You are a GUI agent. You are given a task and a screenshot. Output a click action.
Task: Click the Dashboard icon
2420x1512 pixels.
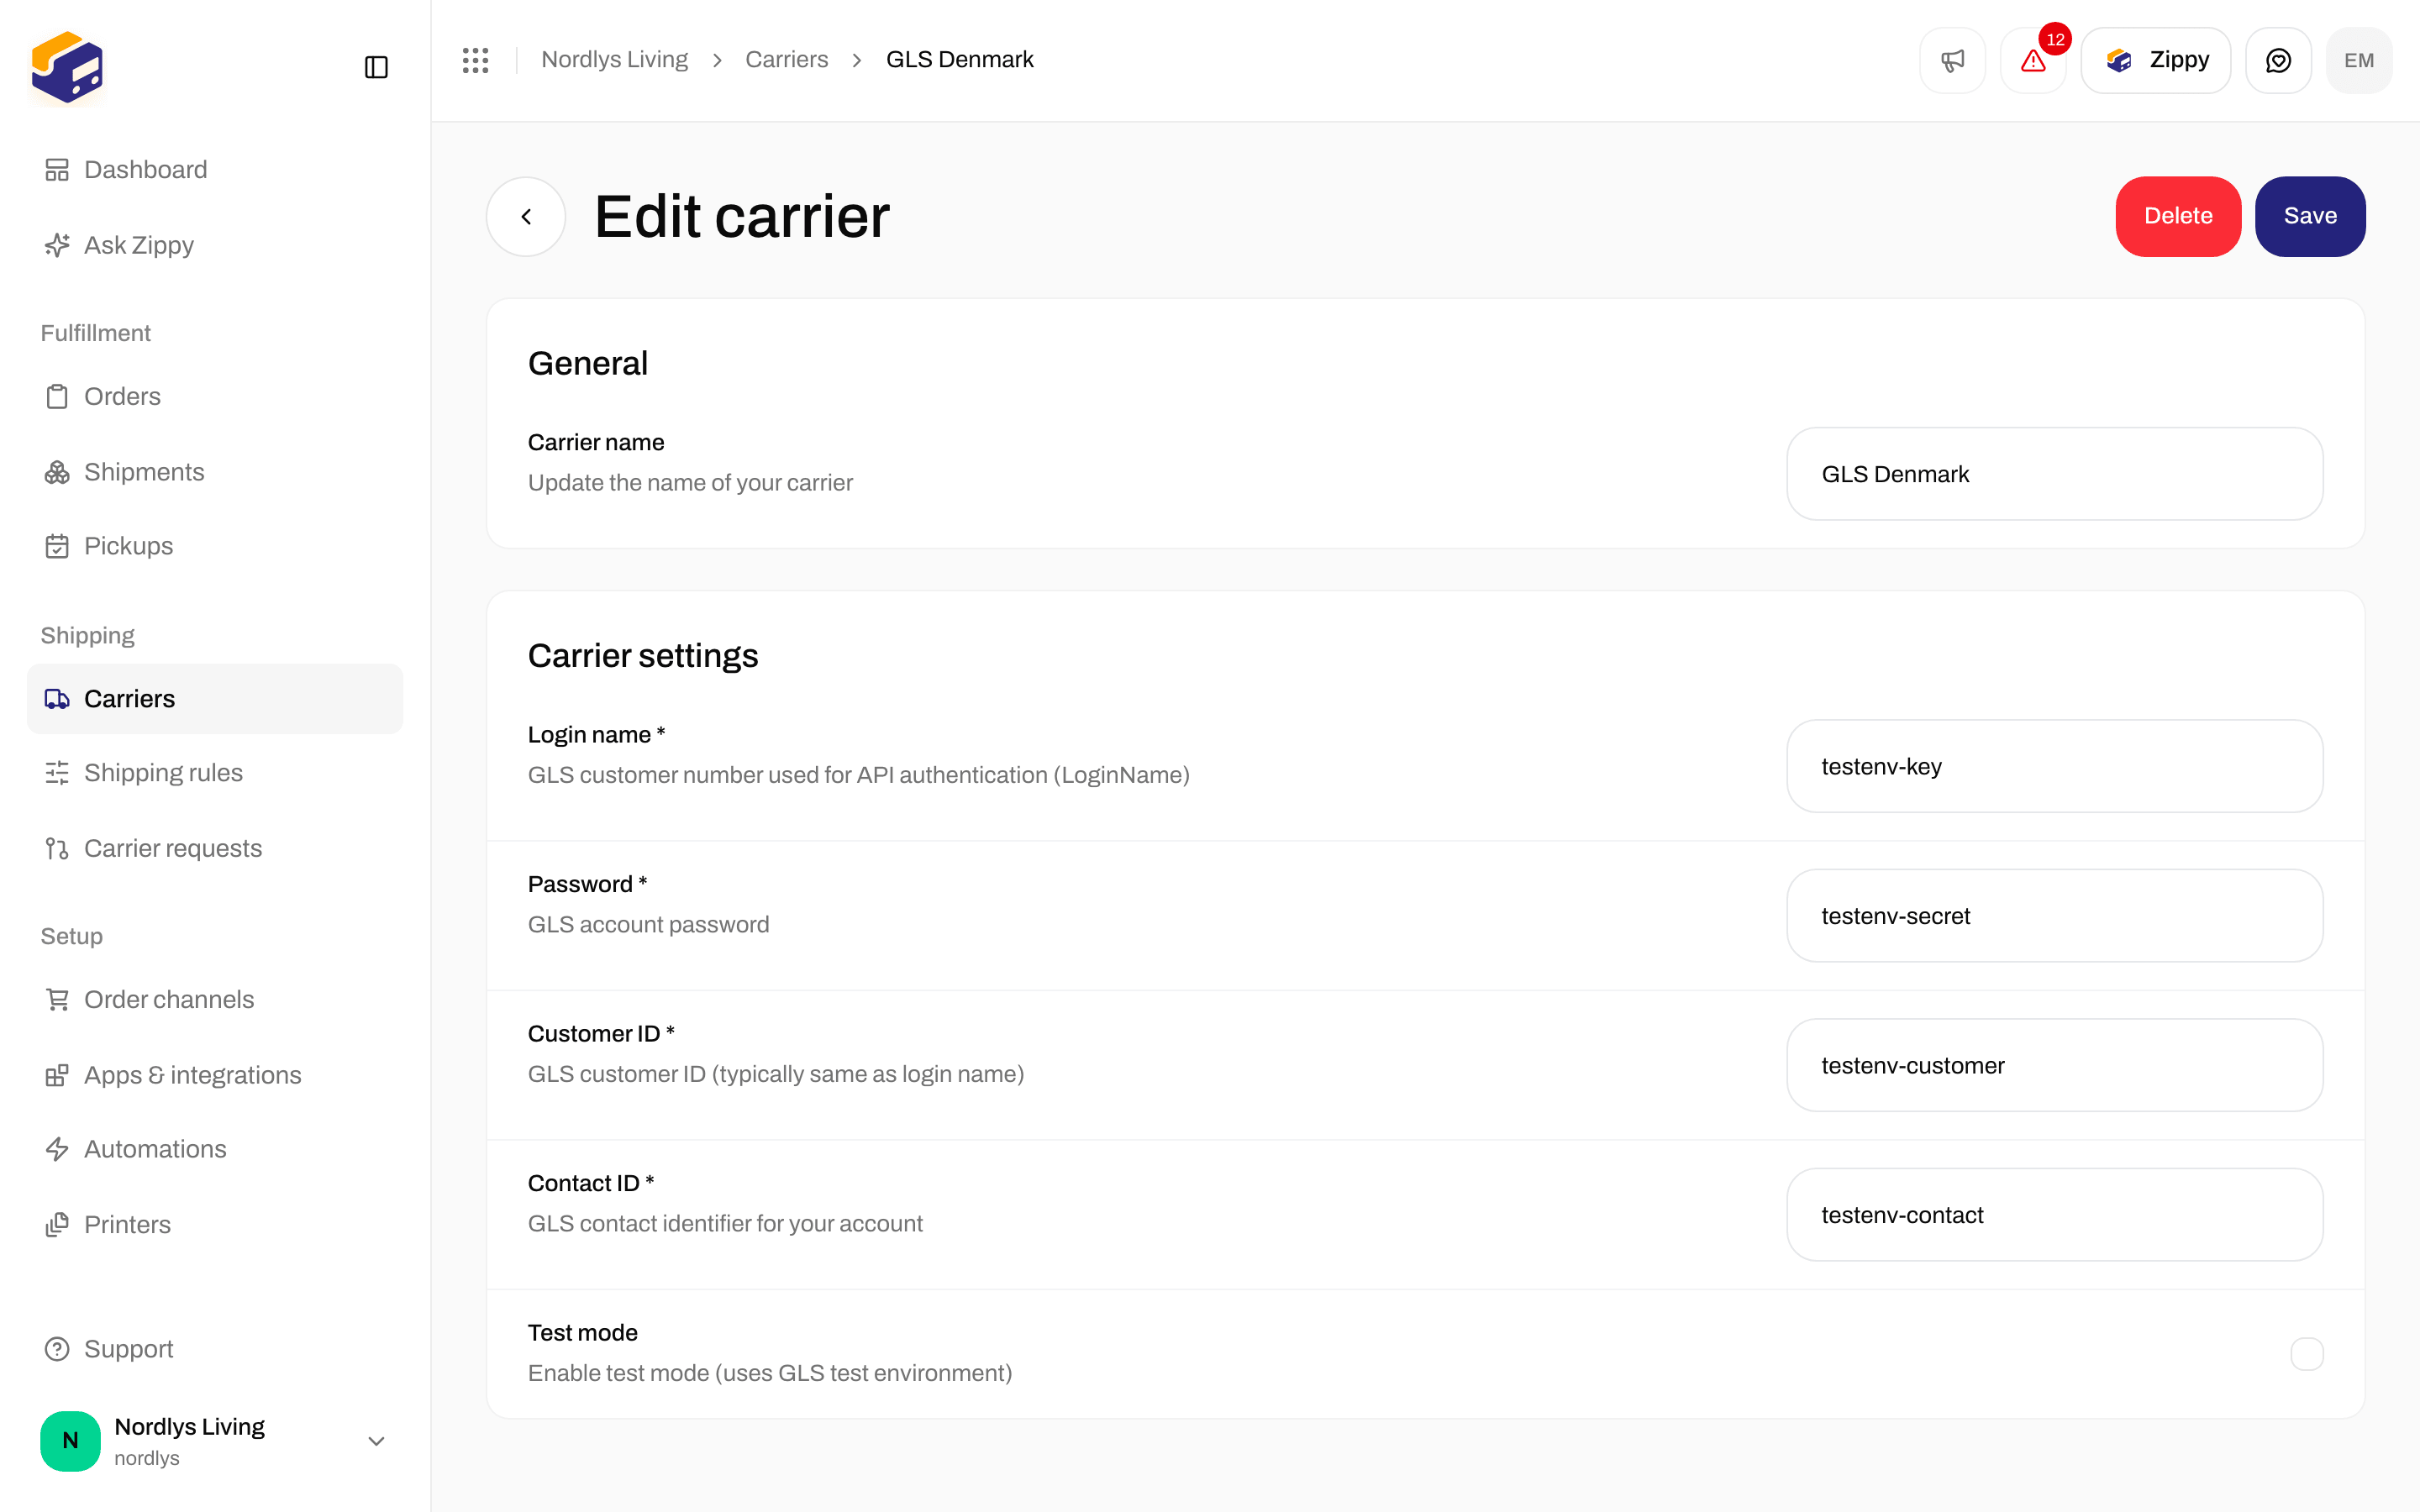point(57,170)
